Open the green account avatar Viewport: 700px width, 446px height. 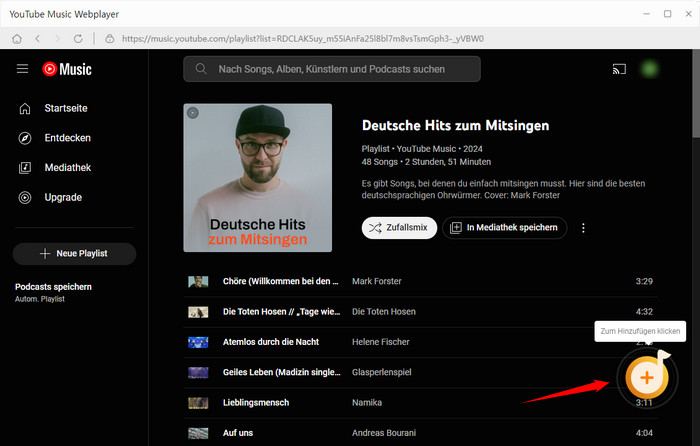[x=649, y=69]
